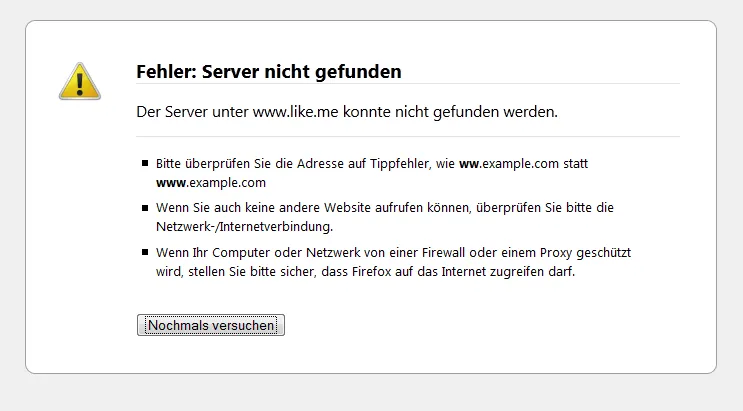Click the bold www.example.com sample address

211,183
